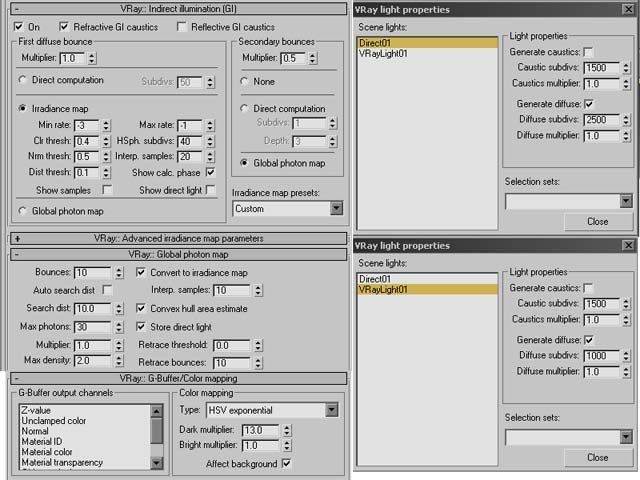Open Selection sets dropdown in lower dialog
This screenshot has height=480, width=640.
pos(569,437)
